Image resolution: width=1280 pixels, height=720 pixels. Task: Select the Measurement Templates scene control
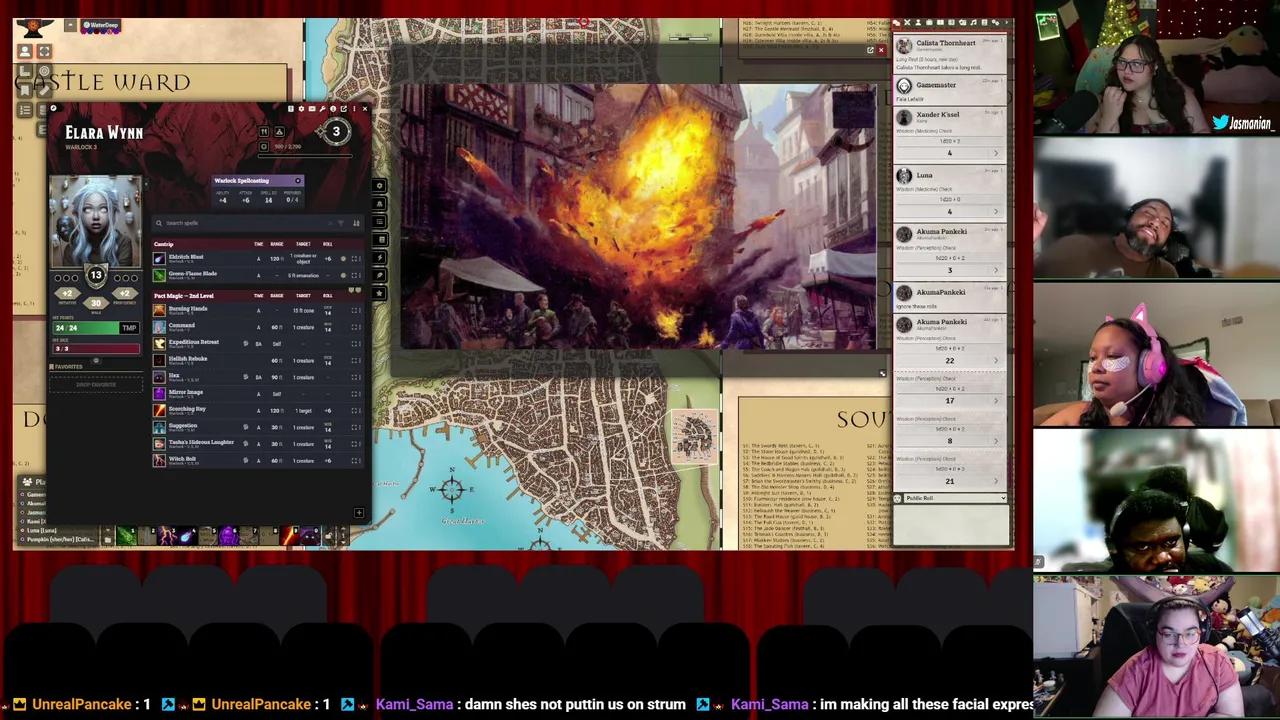[25, 71]
